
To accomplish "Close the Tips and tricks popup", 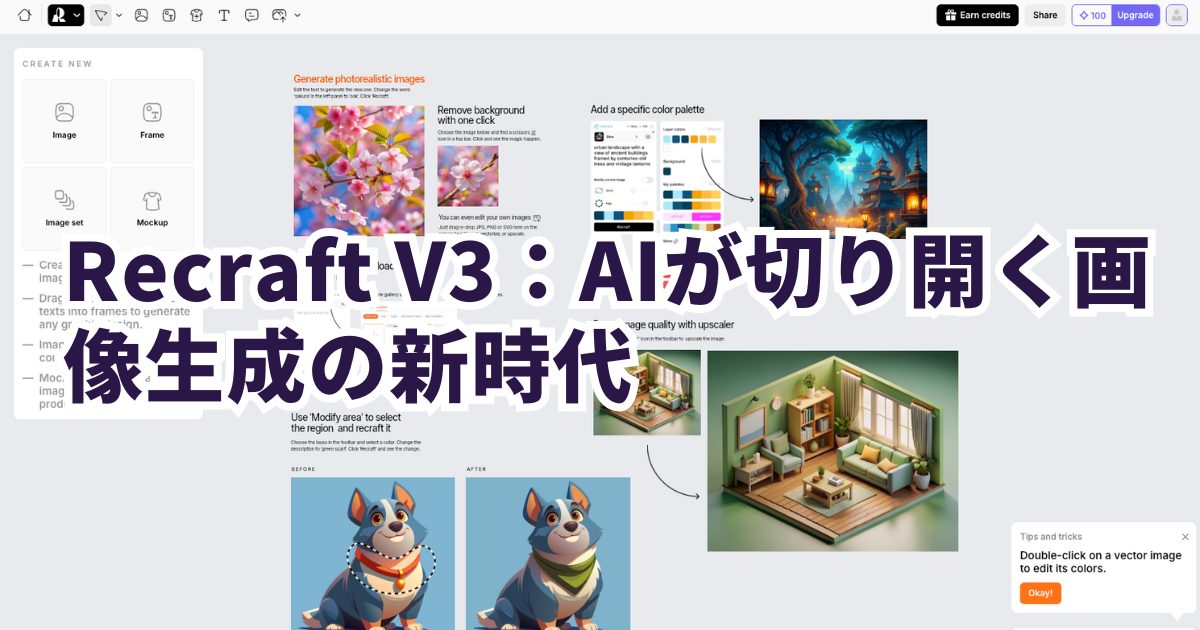I will tap(1185, 537).
